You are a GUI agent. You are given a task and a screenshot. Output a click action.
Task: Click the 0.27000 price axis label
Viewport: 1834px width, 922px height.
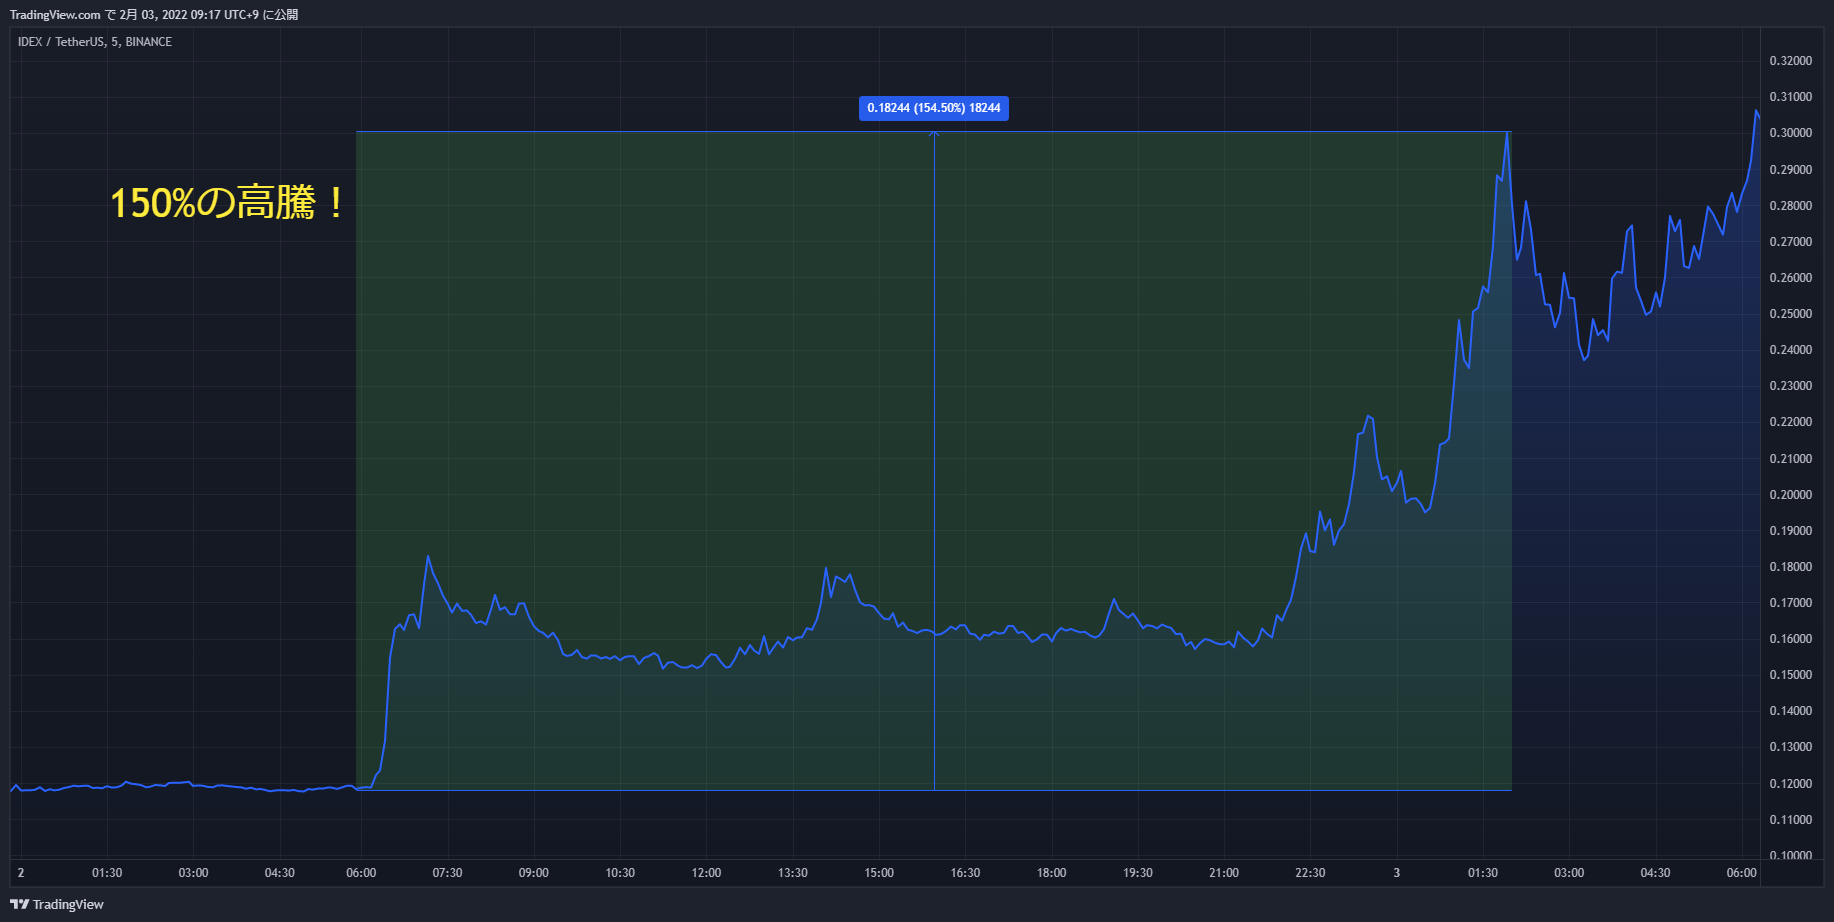click(1791, 242)
